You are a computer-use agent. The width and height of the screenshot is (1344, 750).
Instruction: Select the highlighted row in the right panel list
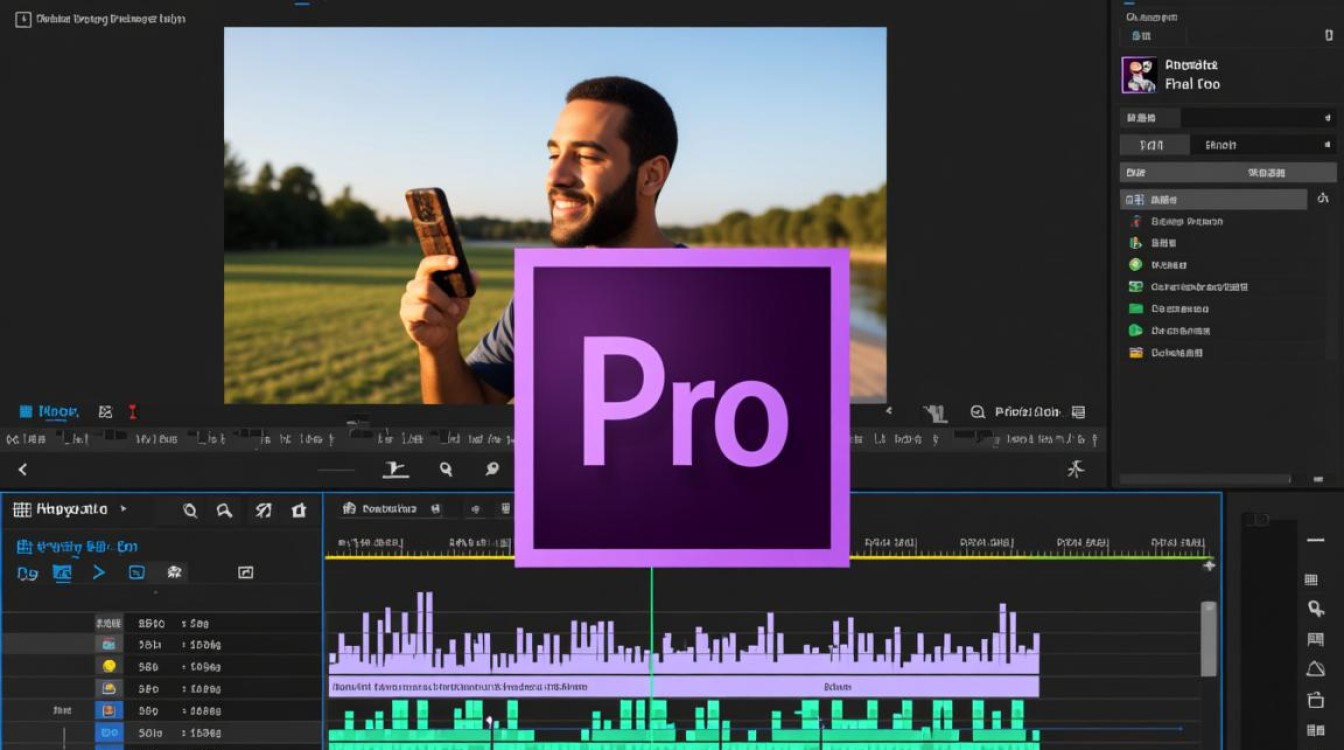click(x=1213, y=199)
